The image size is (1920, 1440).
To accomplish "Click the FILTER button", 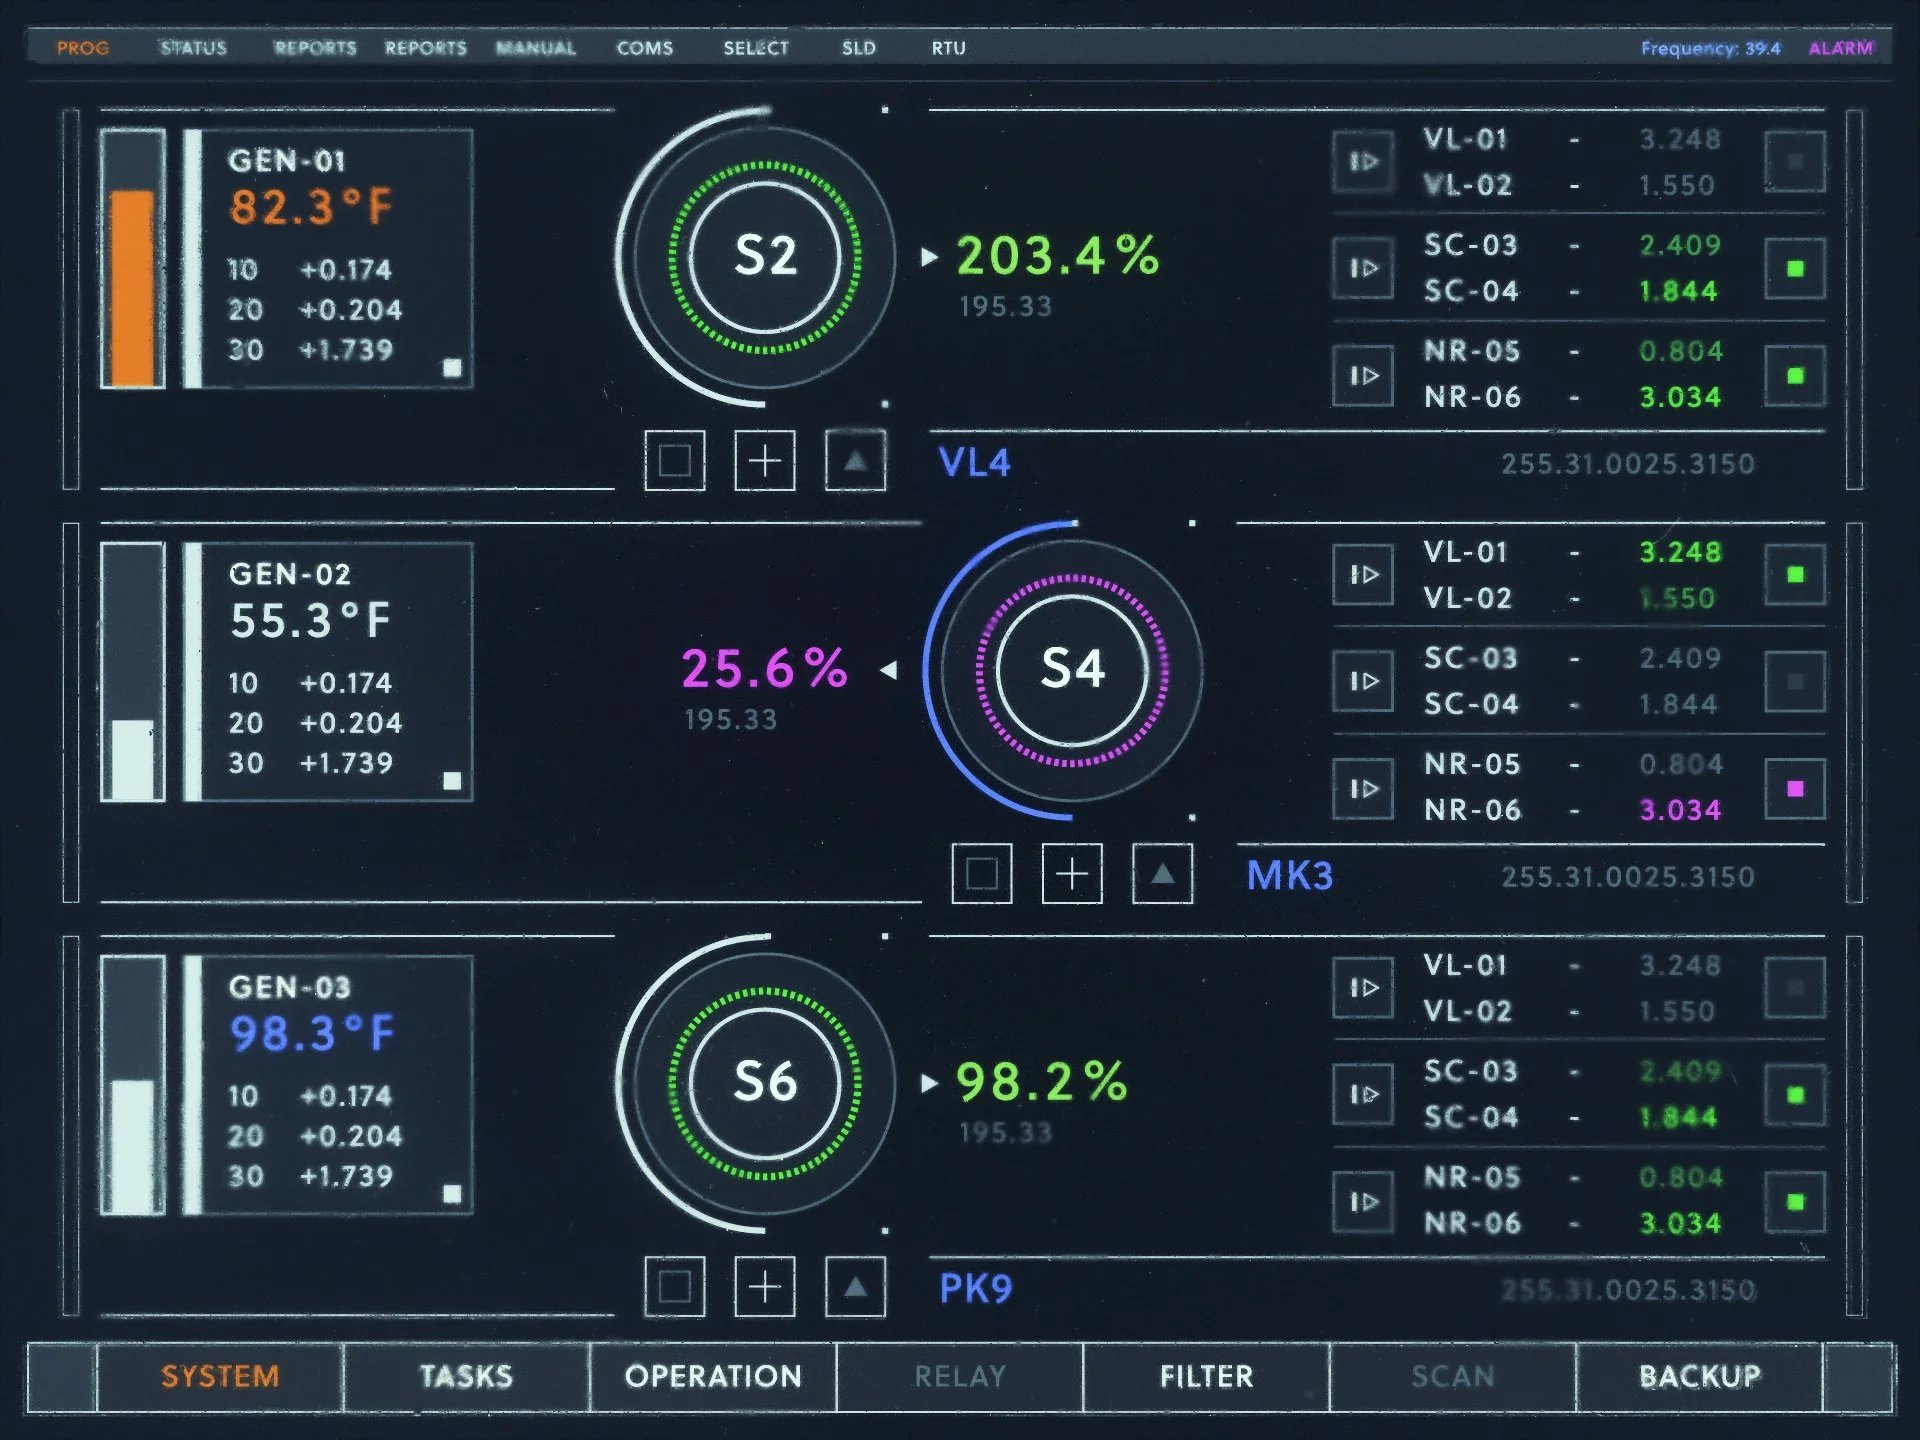I will (x=1206, y=1377).
